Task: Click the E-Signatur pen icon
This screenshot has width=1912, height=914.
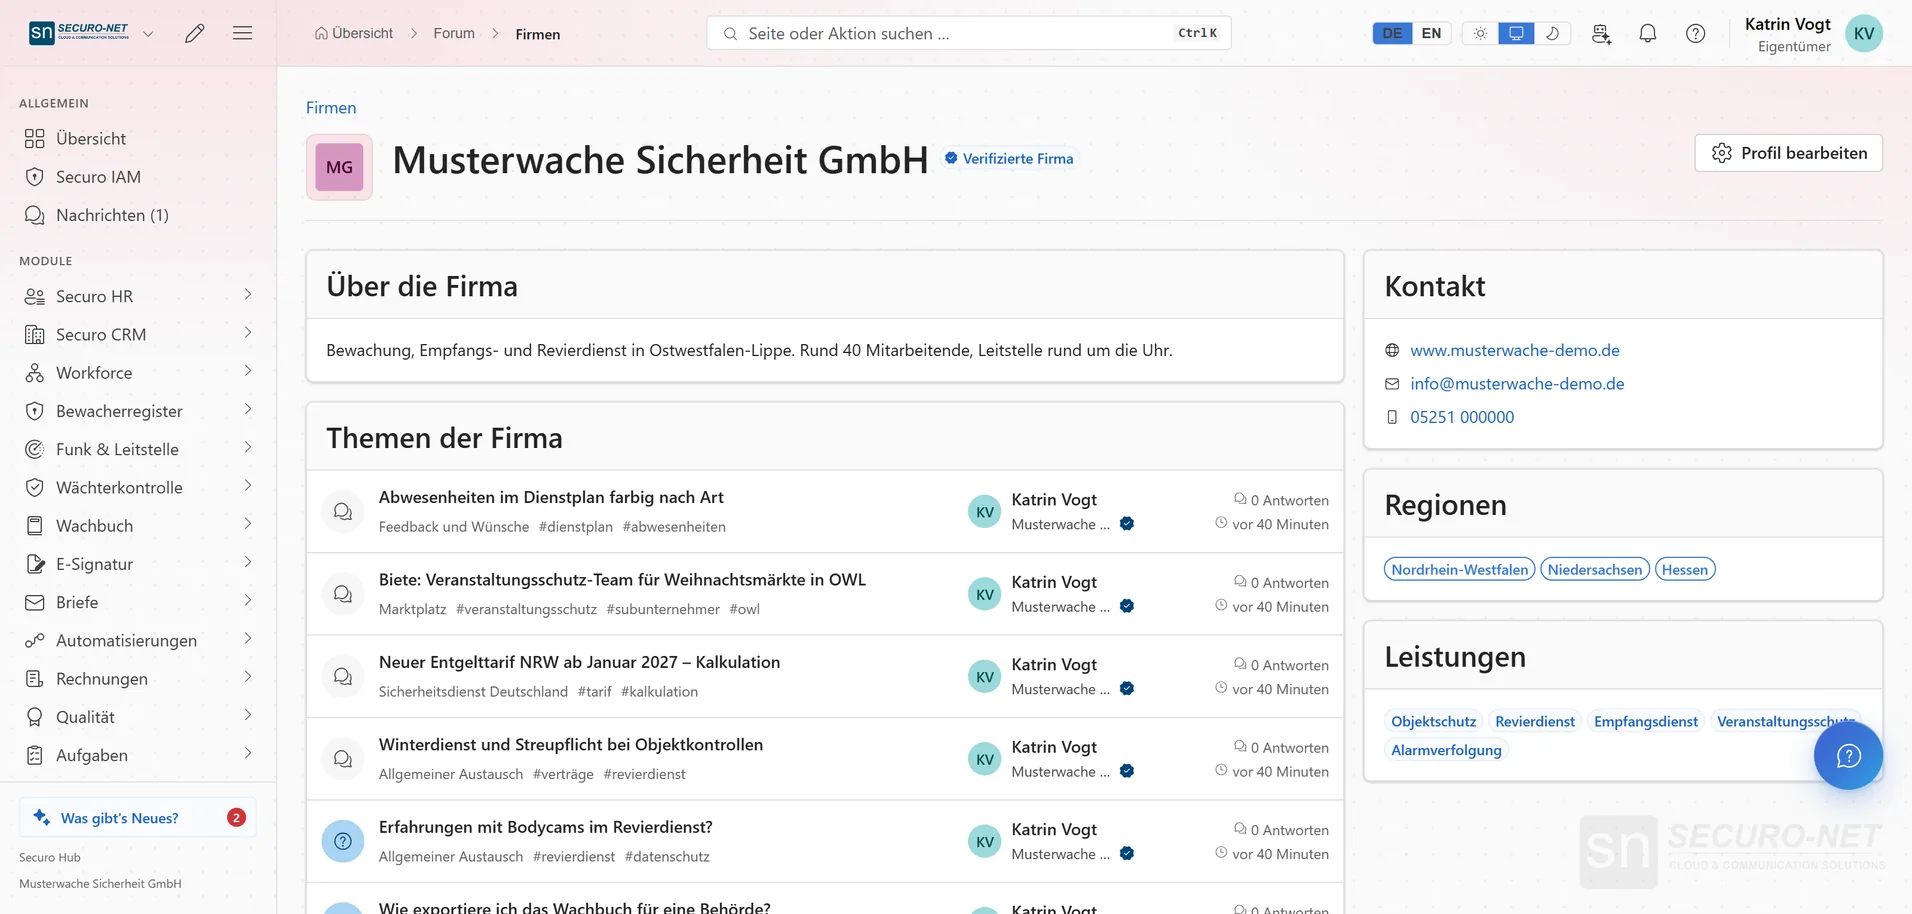Action: (x=35, y=564)
